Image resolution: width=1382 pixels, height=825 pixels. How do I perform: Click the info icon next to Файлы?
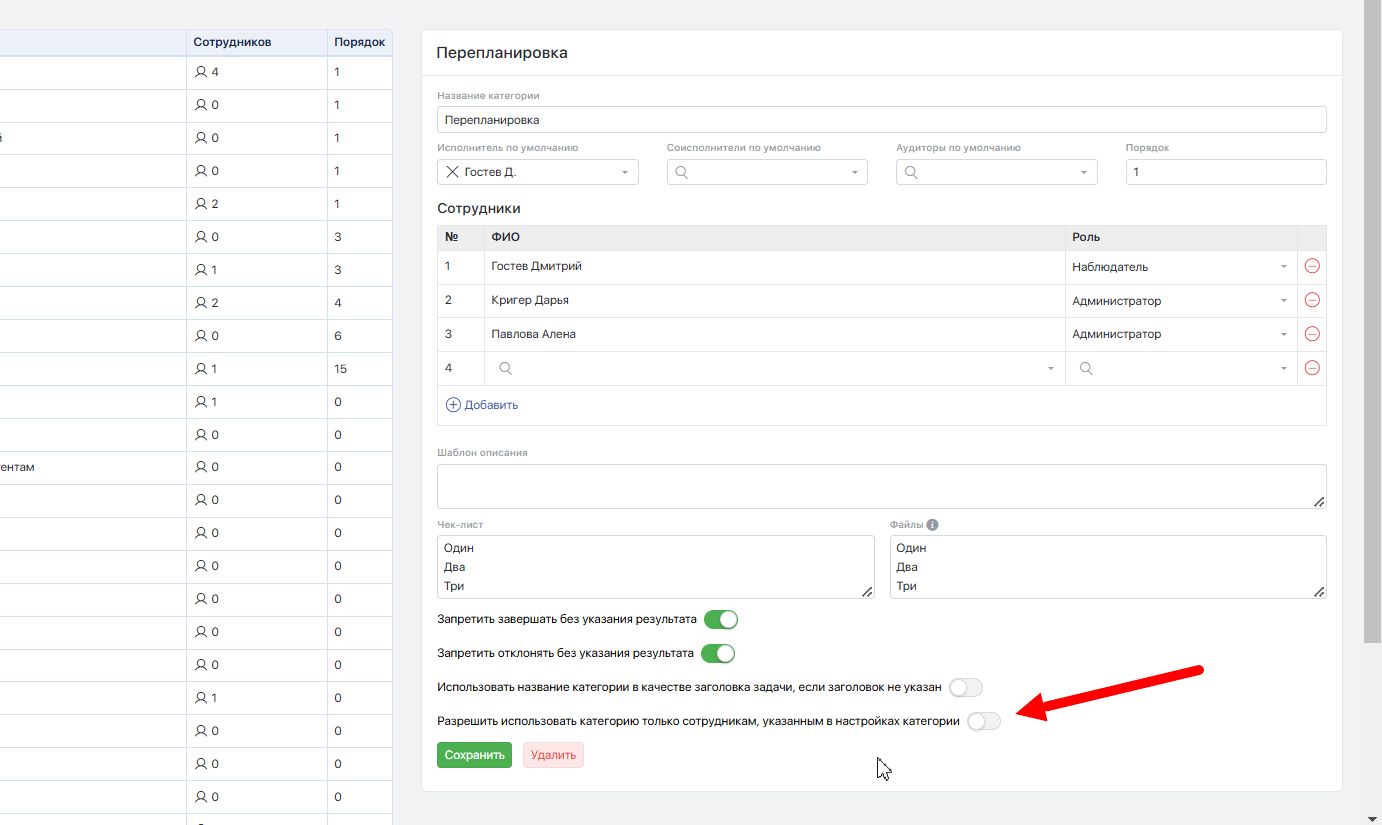click(932, 525)
